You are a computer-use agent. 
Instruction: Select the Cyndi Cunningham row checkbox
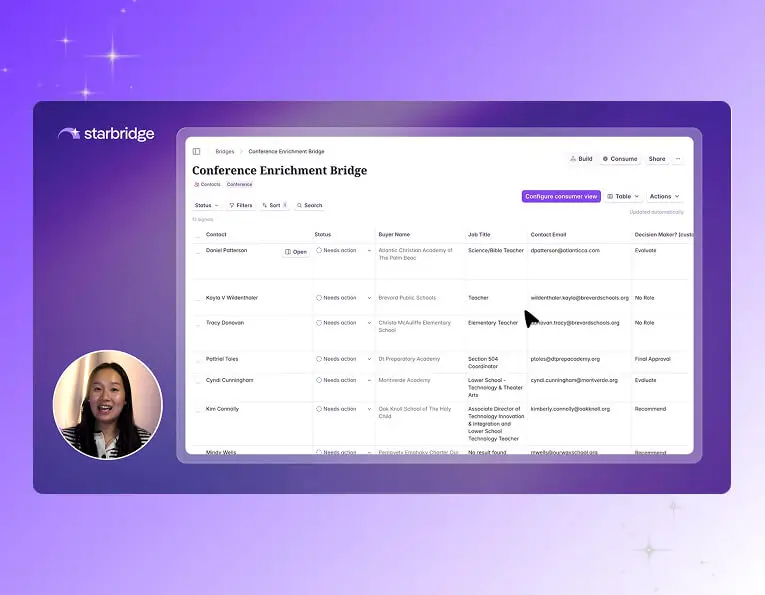[198, 381]
